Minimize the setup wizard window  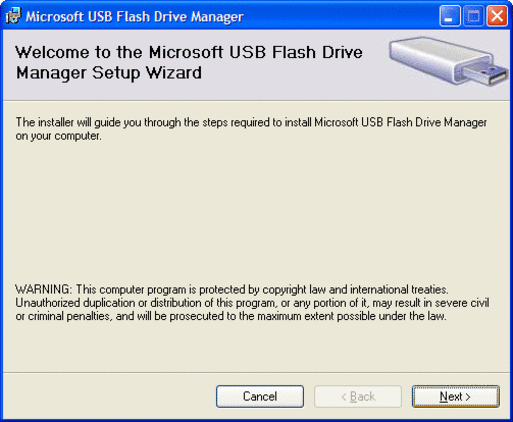pos(450,16)
